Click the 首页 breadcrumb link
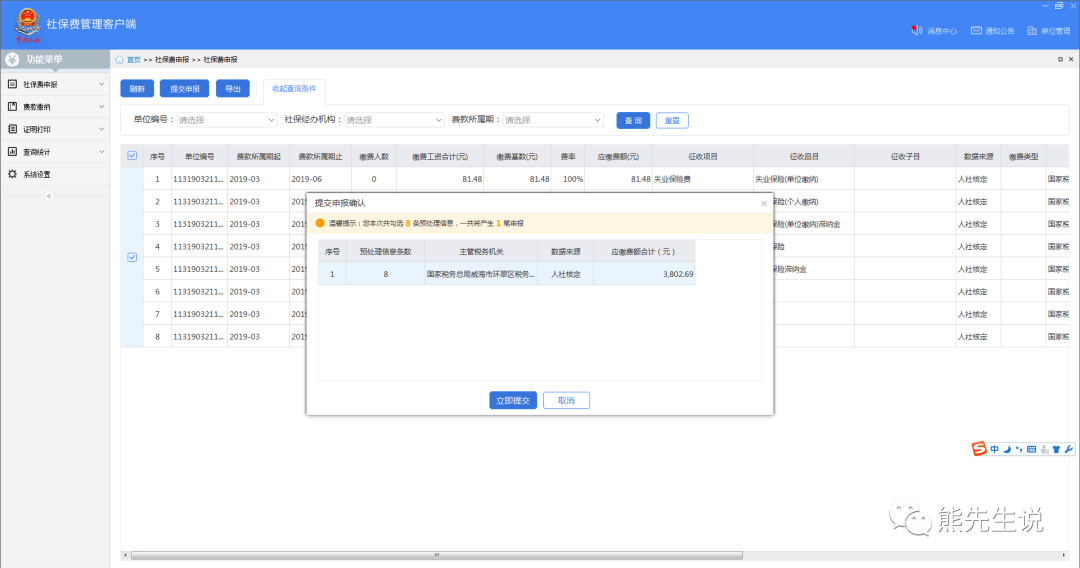This screenshot has width=1080, height=568. [x=134, y=60]
